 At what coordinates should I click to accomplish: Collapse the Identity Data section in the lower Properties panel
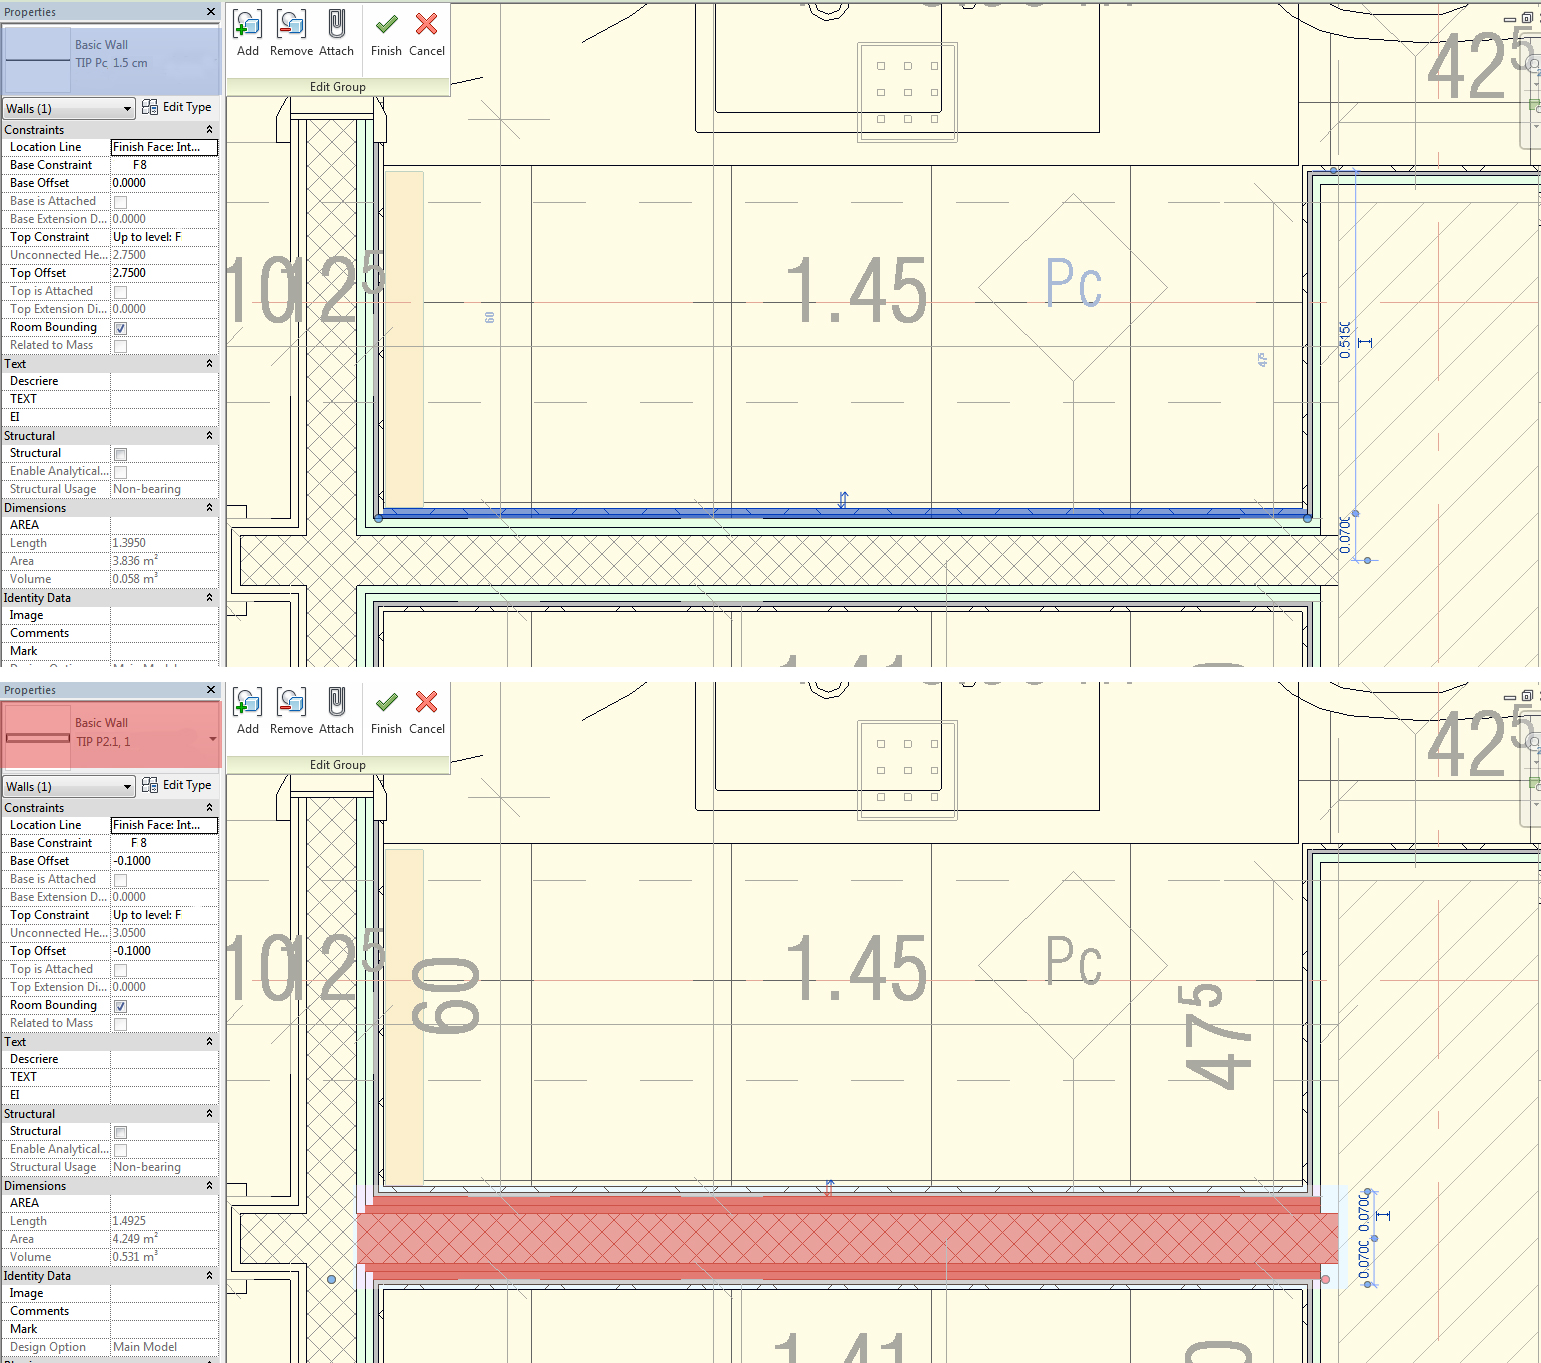[x=209, y=1276]
